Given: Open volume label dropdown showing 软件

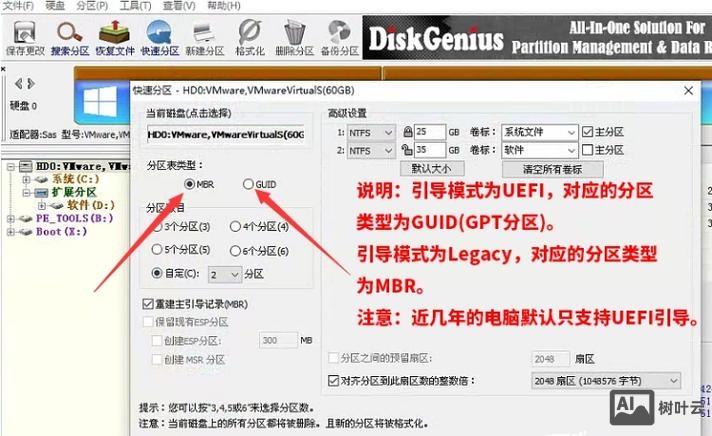Looking at the screenshot, I should coord(539,150).
